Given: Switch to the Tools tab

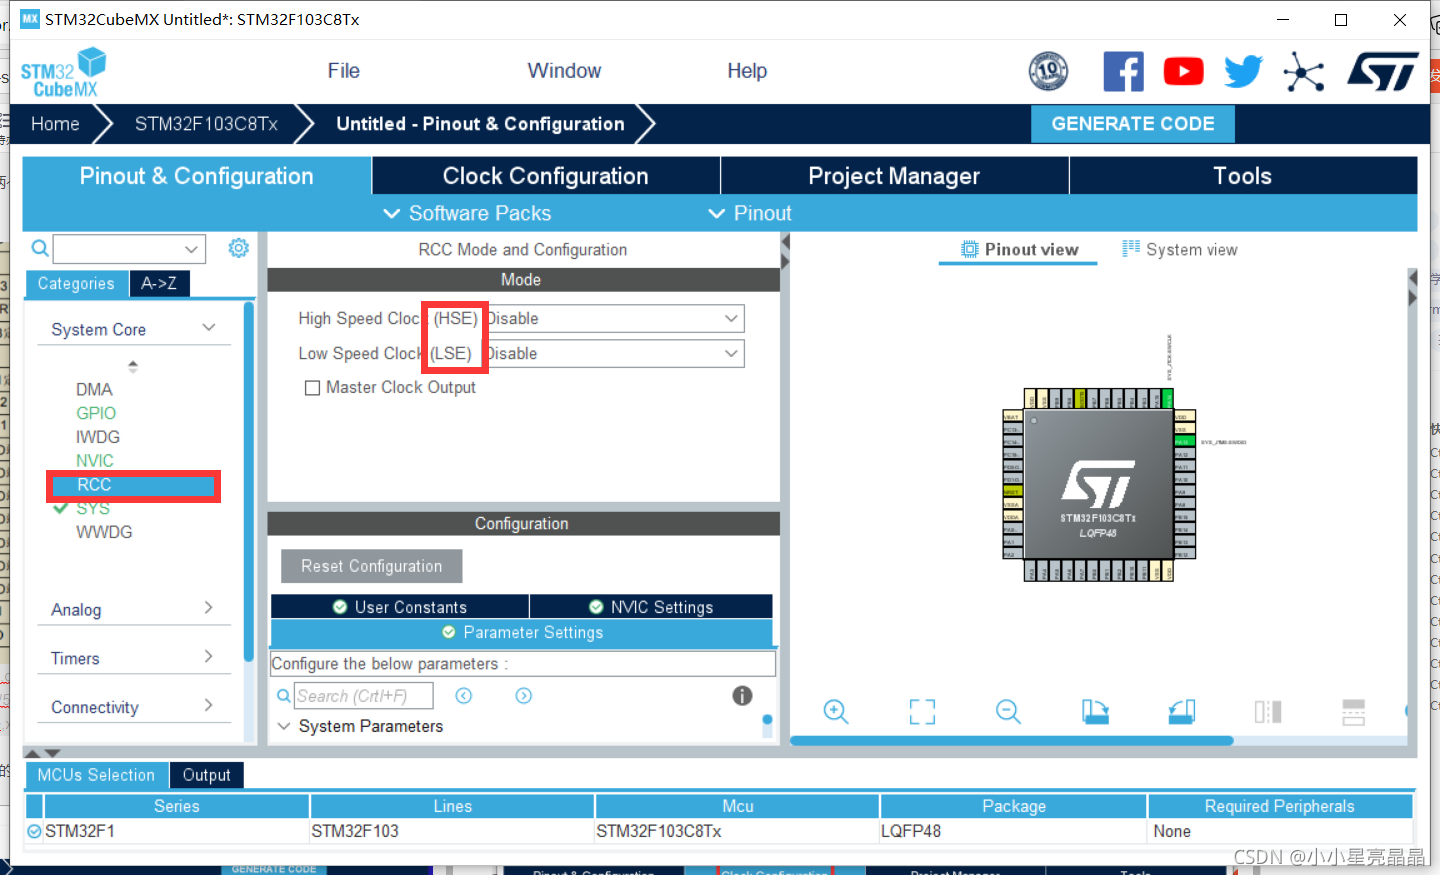Looking at the screenshot, I should pyautogui.click(x=1243, y=176).
